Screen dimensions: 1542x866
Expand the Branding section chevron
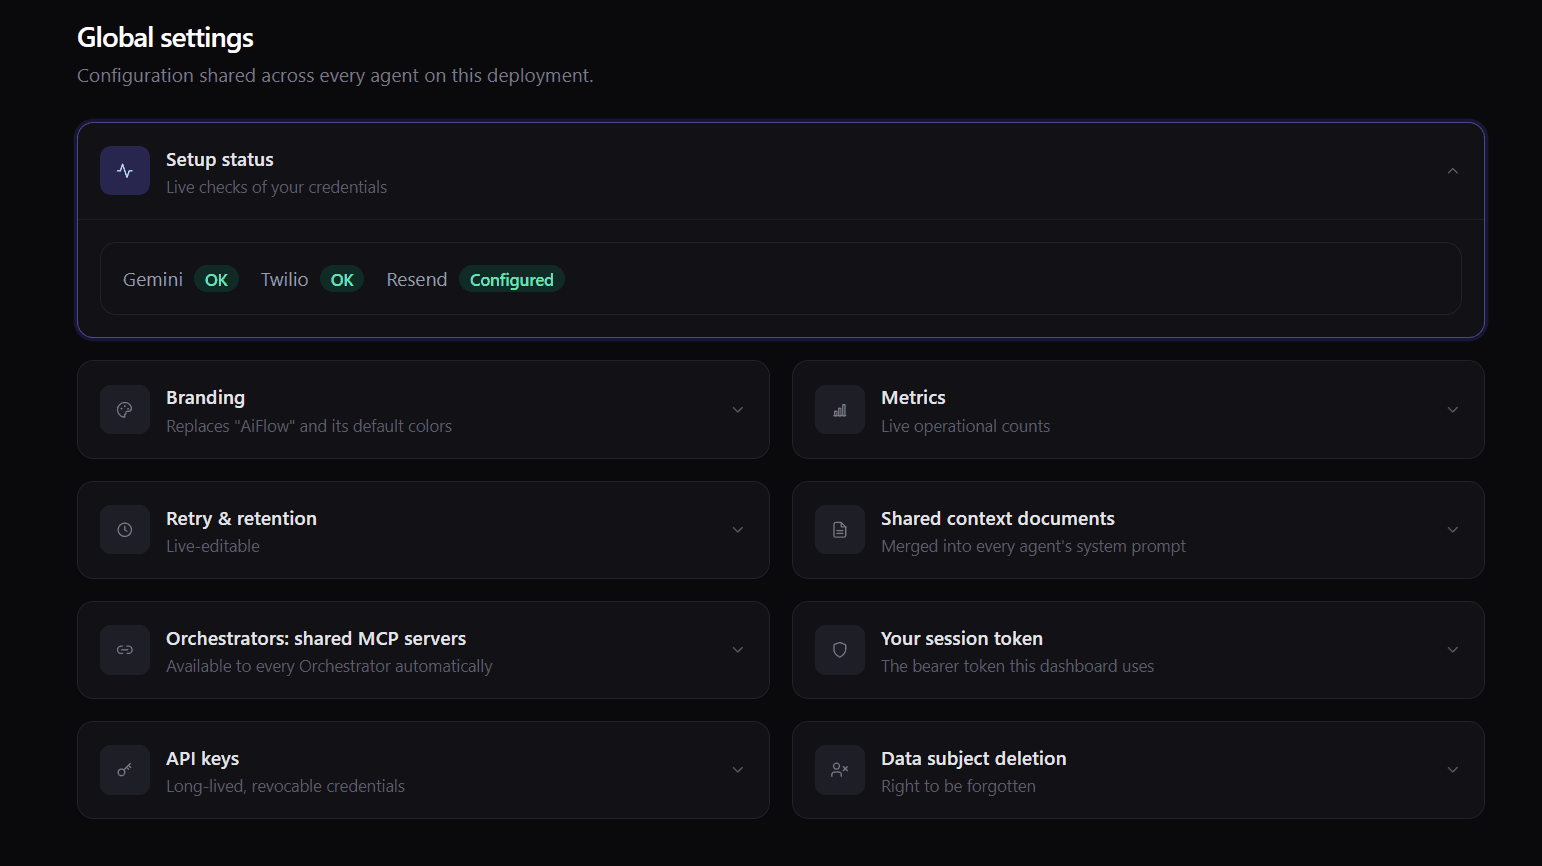pyautogui.click(x=738, y=410)
